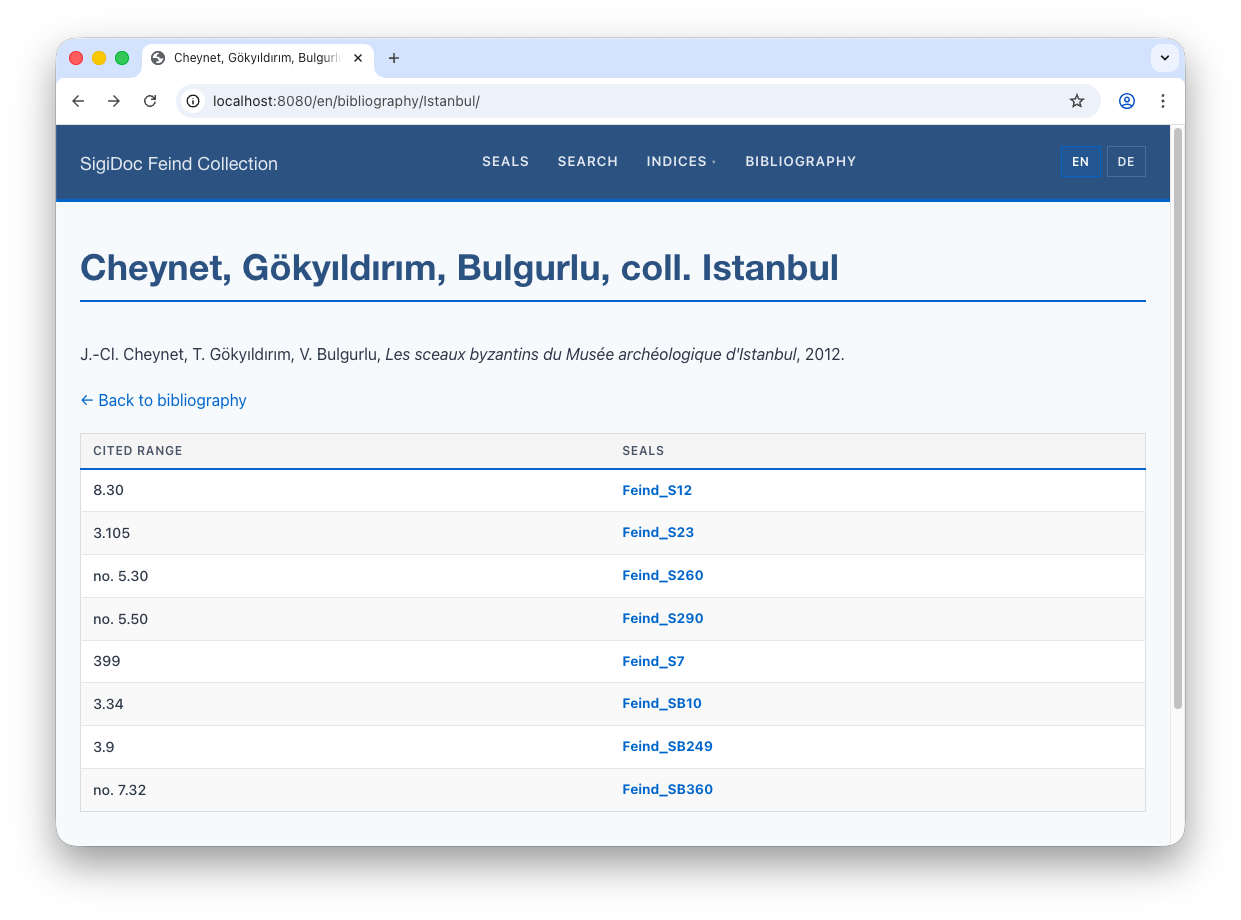This screenshot has width=1241, height=920.
Task: Open the Feind_S260 seal link
Action: [662, 576]
